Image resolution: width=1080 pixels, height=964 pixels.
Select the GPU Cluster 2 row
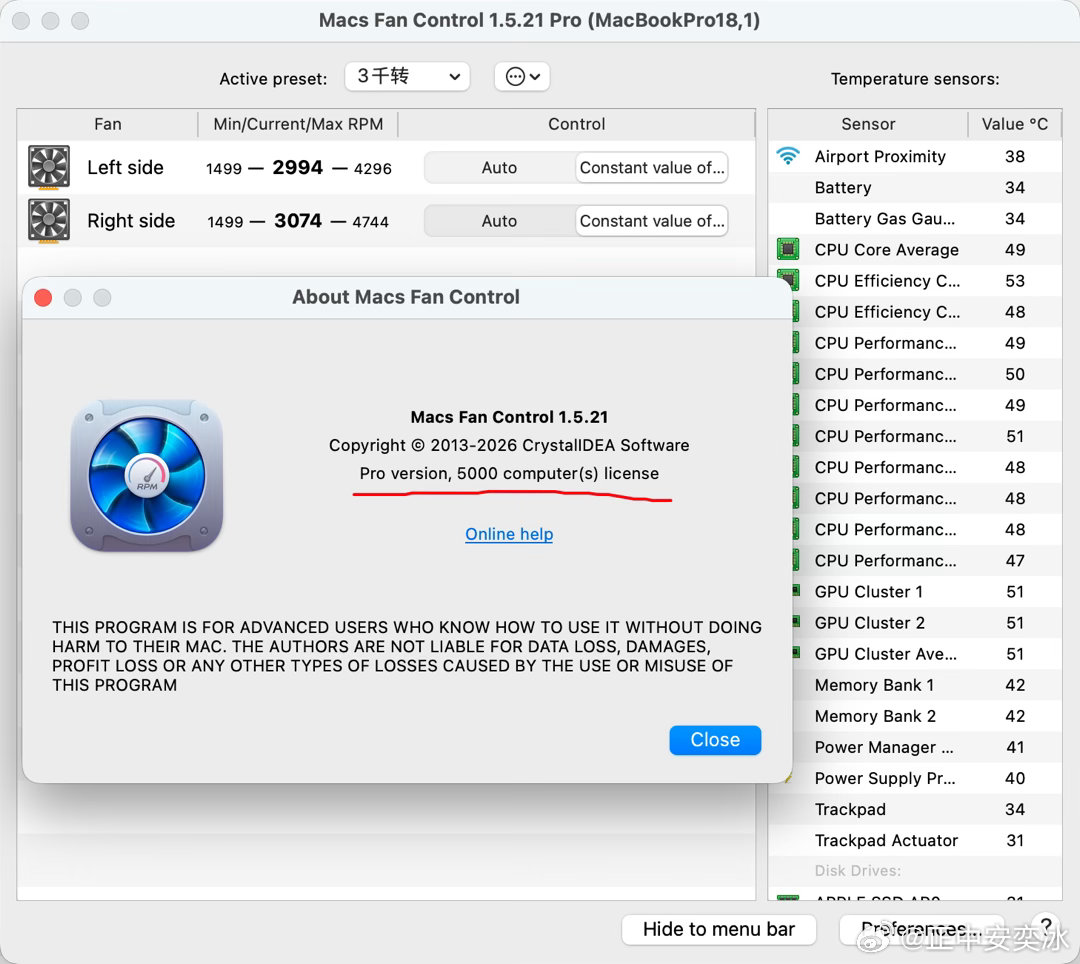coord(927,622)
